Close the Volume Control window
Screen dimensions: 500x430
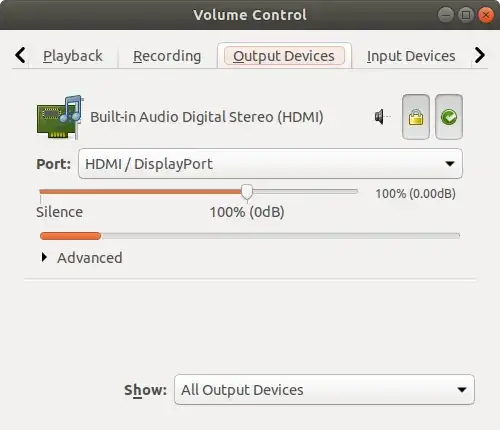tap(486, 15)
